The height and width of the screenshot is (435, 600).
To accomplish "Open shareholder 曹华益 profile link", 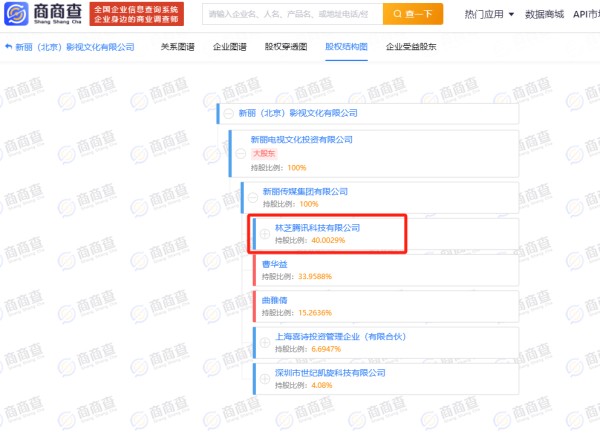I will (x=275, y=264).
